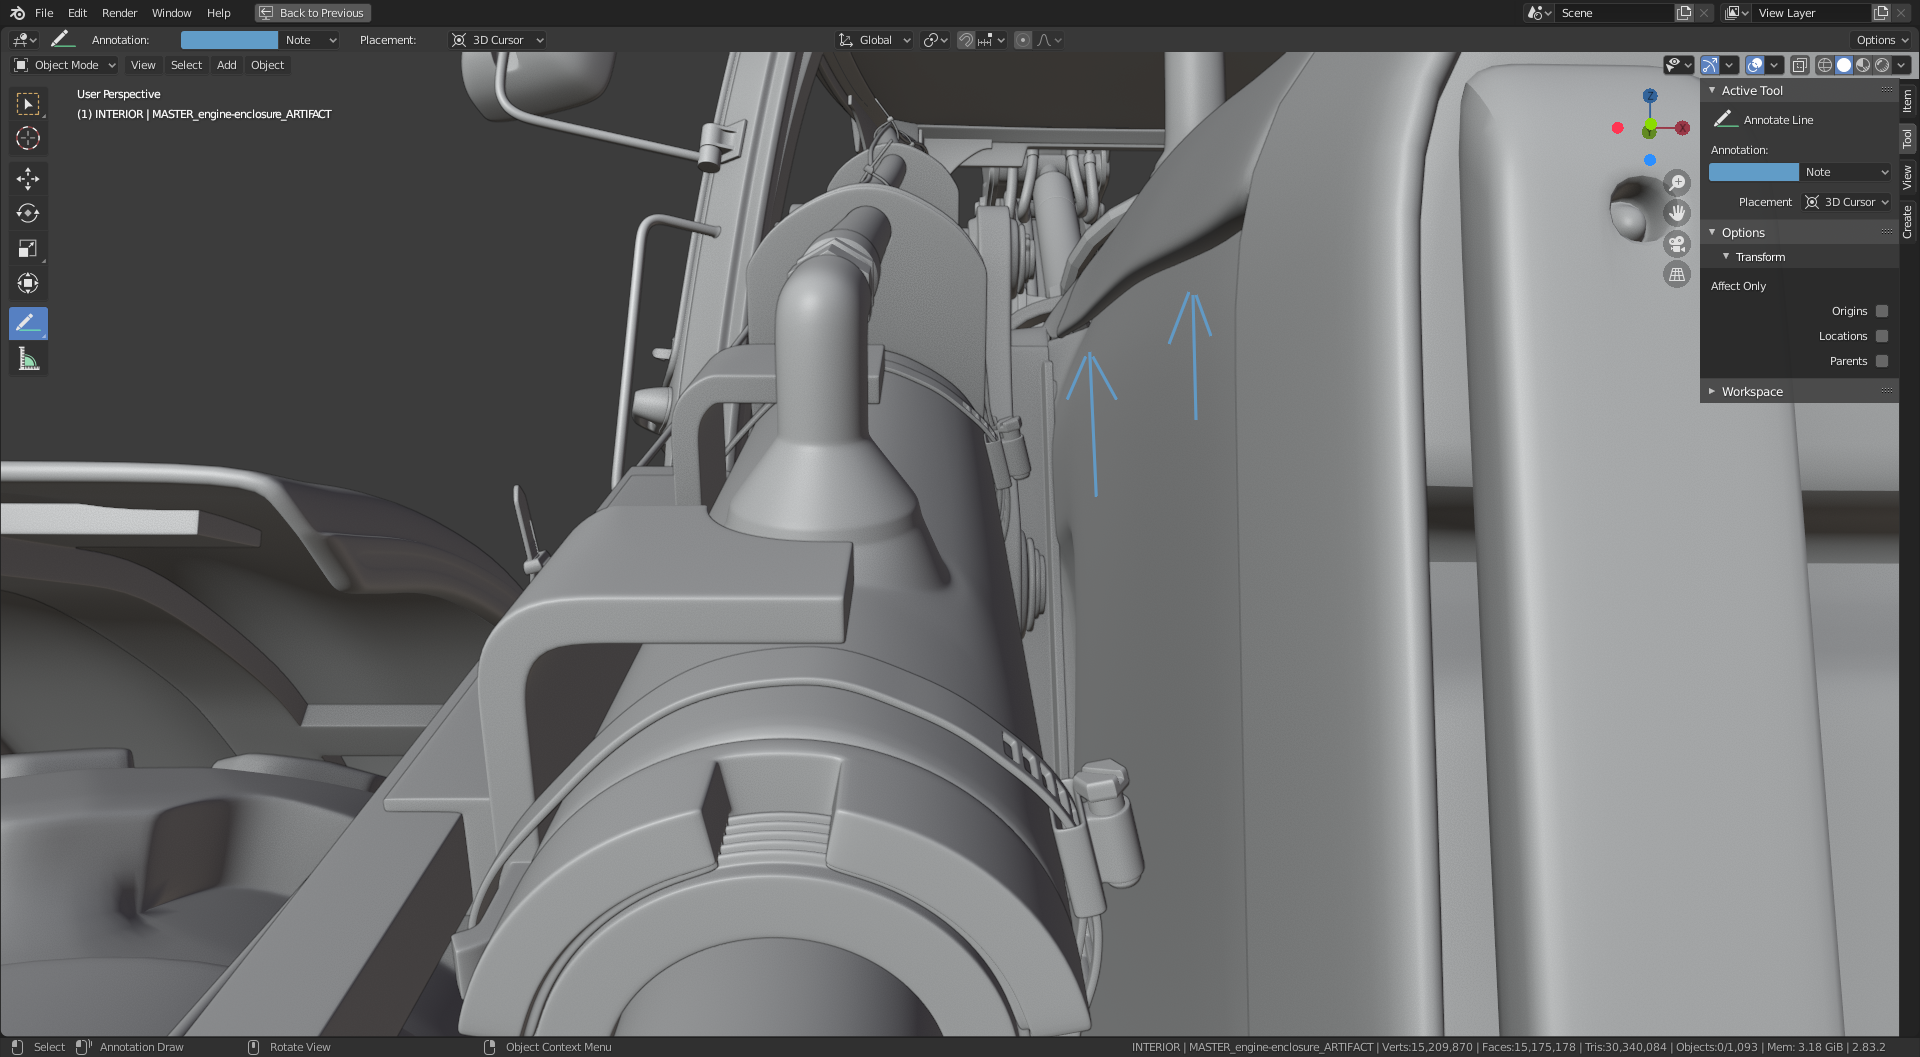Select the Measure tool

[28, 358]
